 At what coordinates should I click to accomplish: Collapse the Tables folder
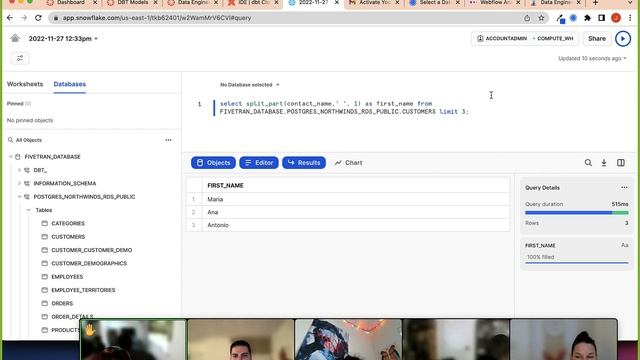(x=29, y=210)
